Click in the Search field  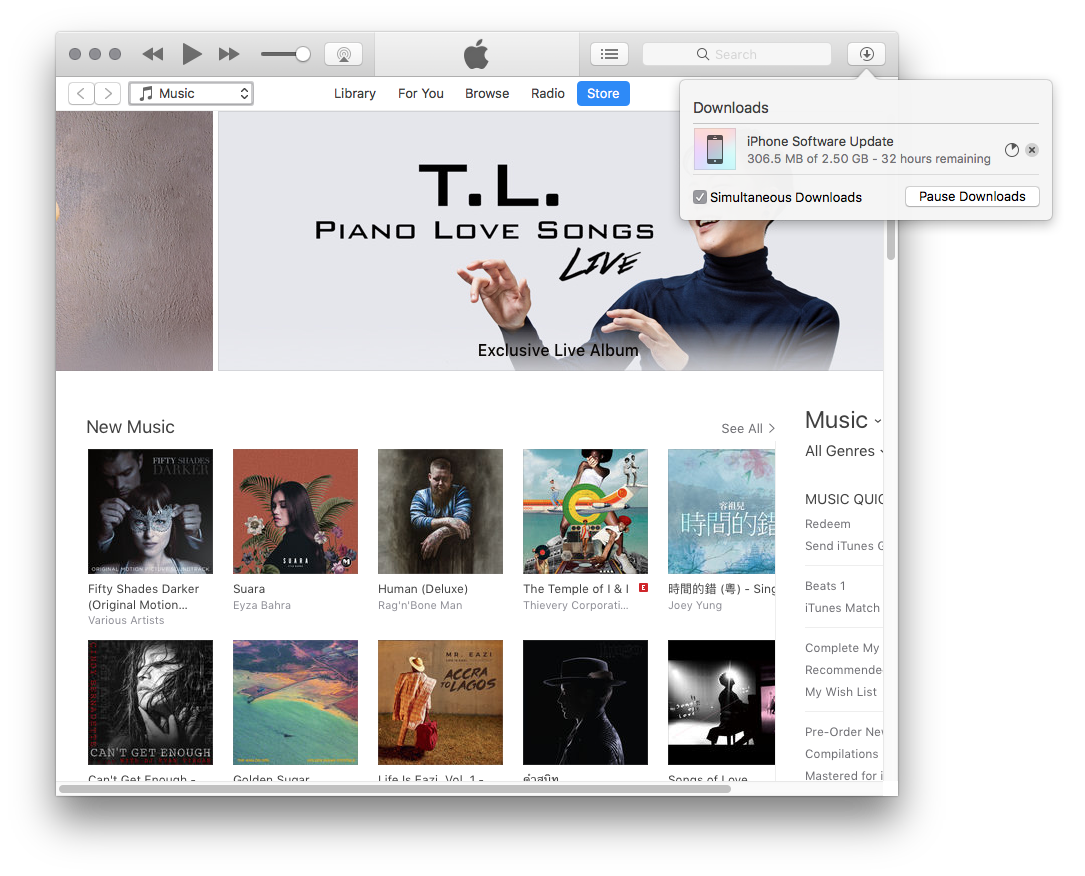(x=737, y=54)
